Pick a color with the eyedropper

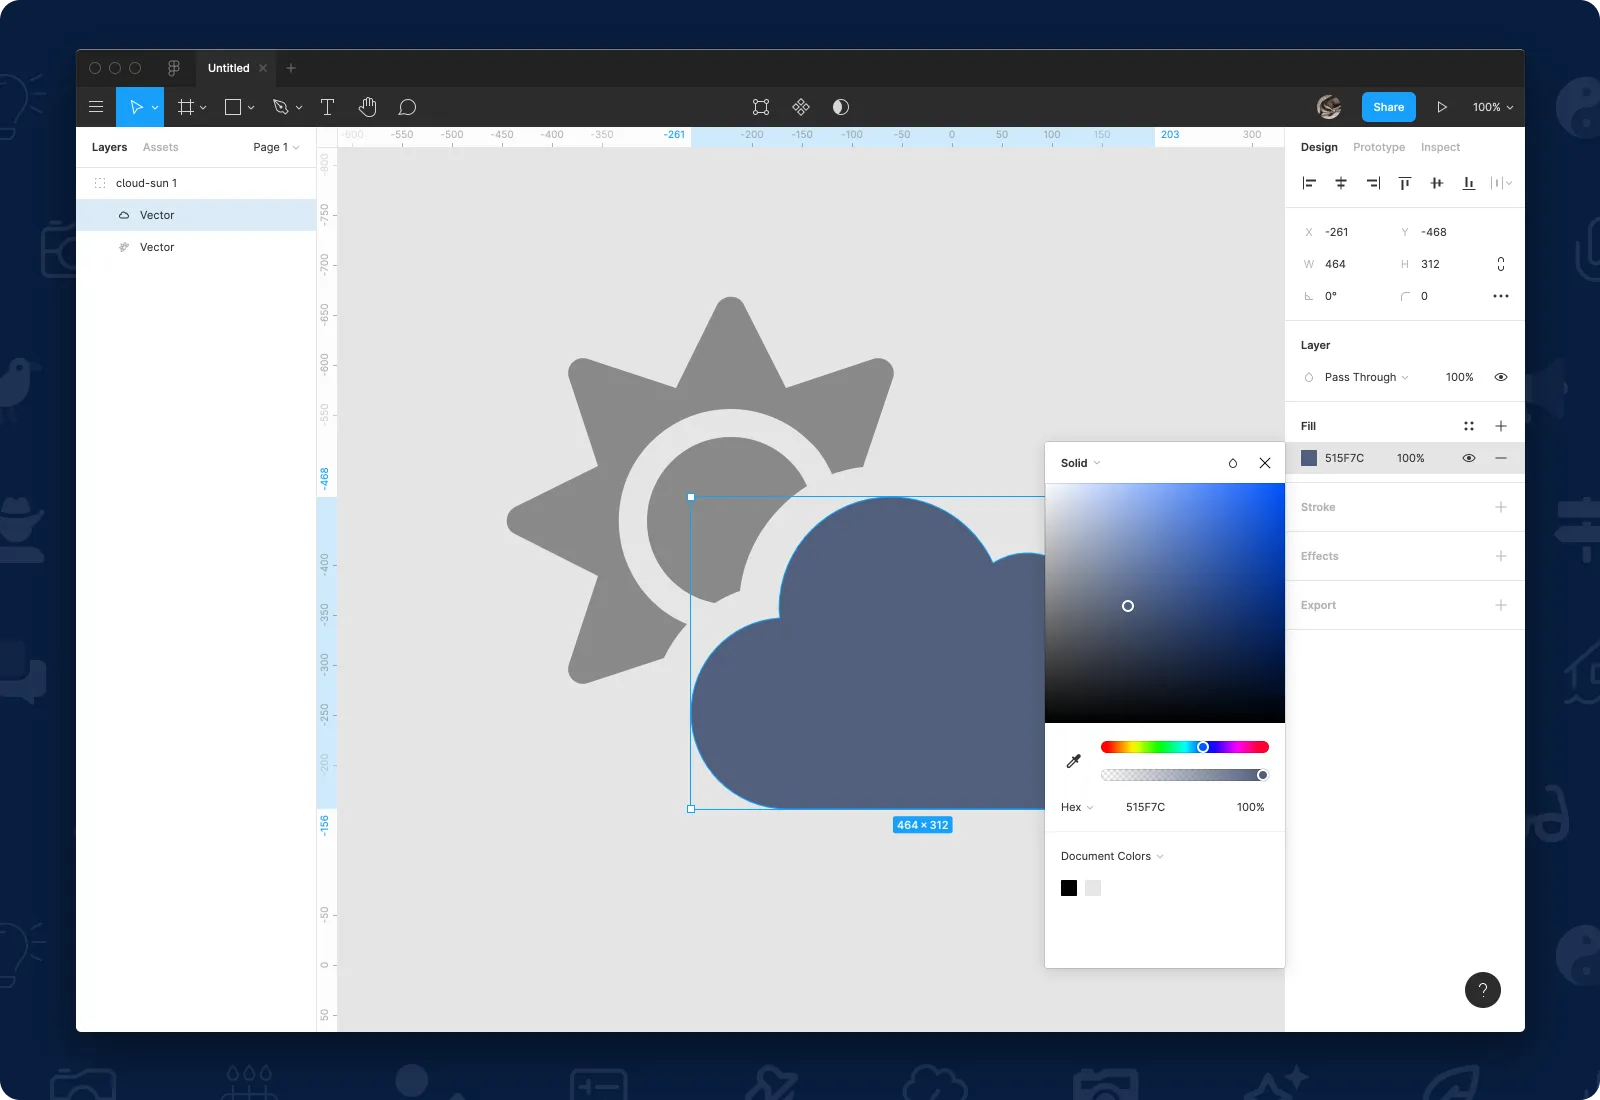tap(1073, 760)
